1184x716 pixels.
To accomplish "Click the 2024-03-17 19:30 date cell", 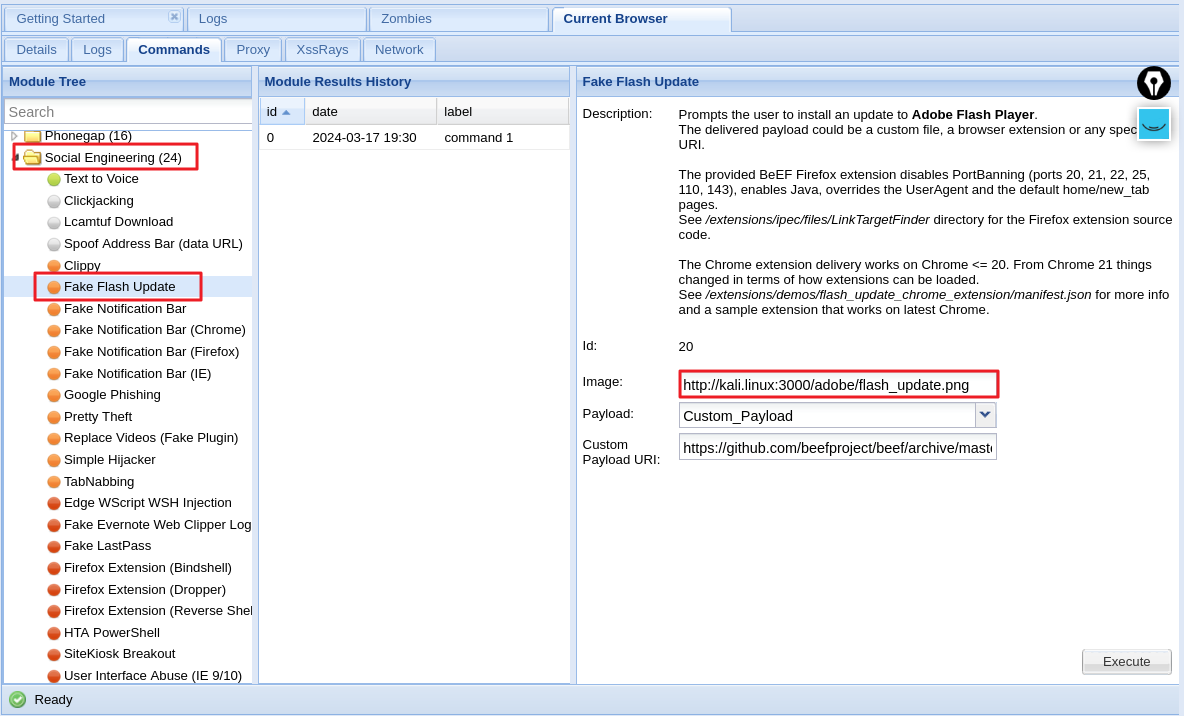I will tap(364, 137).
